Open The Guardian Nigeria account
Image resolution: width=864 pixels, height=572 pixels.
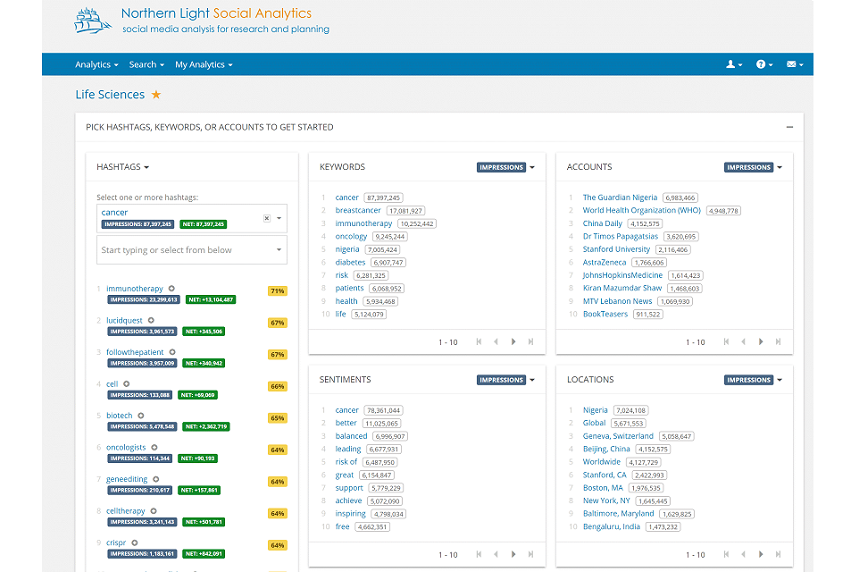620,197
